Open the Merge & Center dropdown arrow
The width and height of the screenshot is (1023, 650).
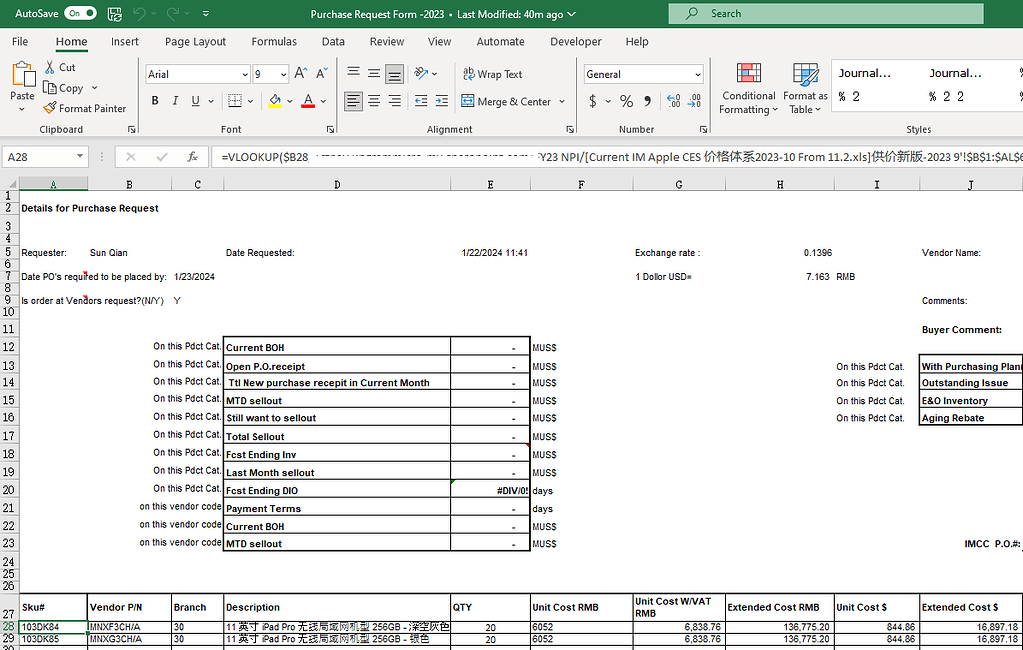[562, 101]
